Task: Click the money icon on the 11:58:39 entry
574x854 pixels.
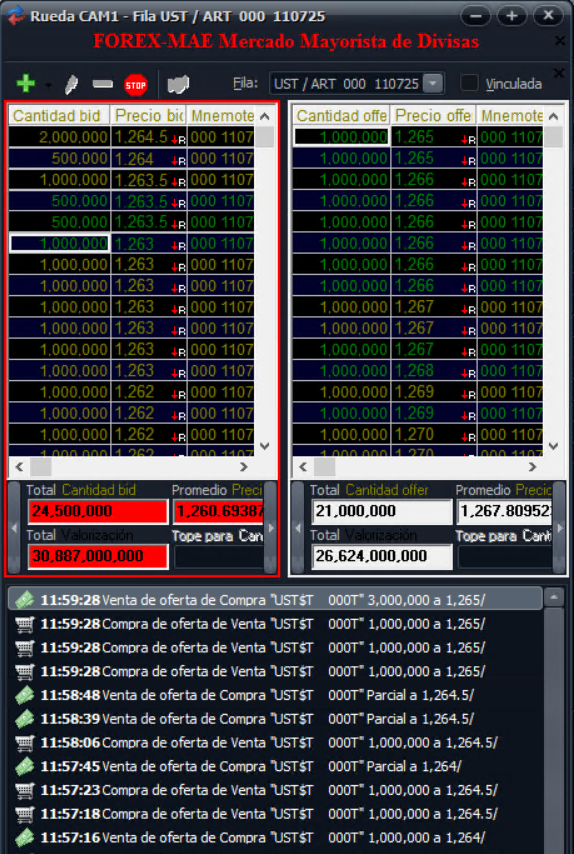Action: (25, 719)
